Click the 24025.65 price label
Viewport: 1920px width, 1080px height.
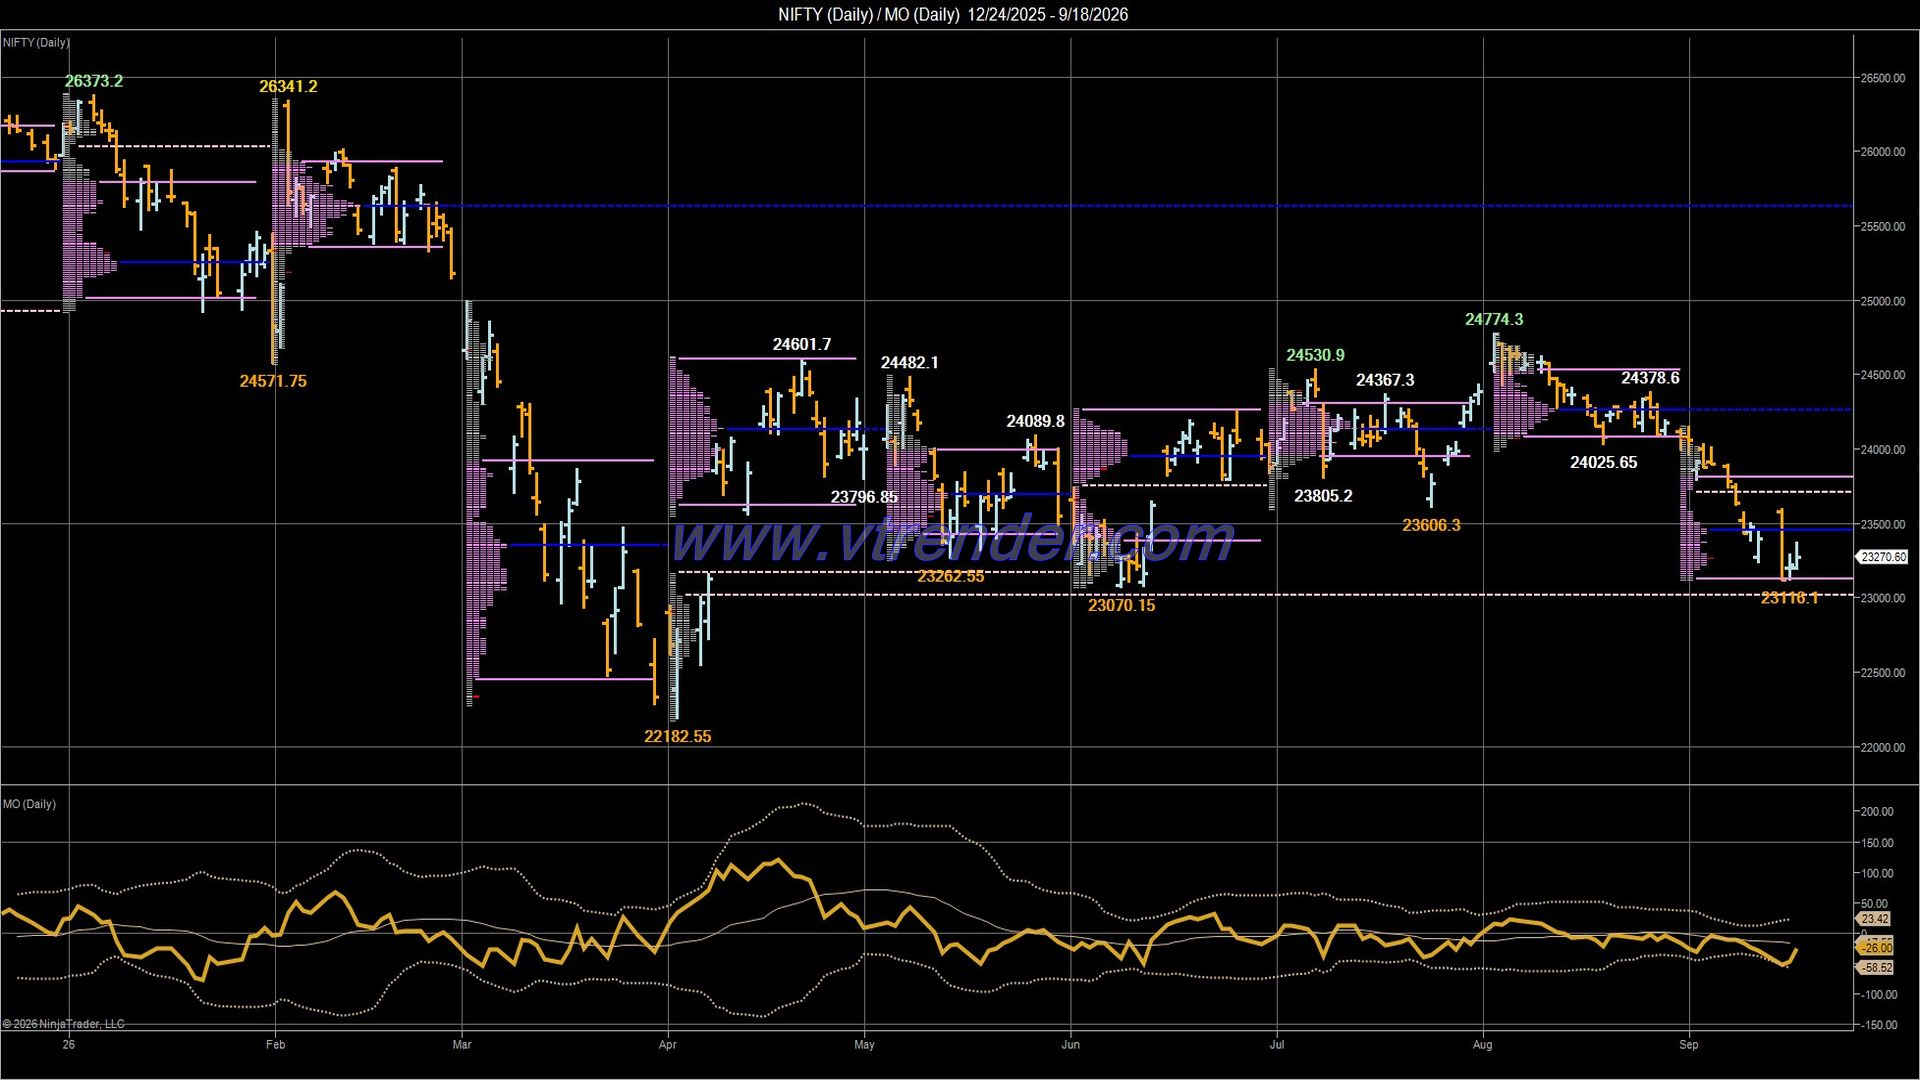[x=1604, y=462]
